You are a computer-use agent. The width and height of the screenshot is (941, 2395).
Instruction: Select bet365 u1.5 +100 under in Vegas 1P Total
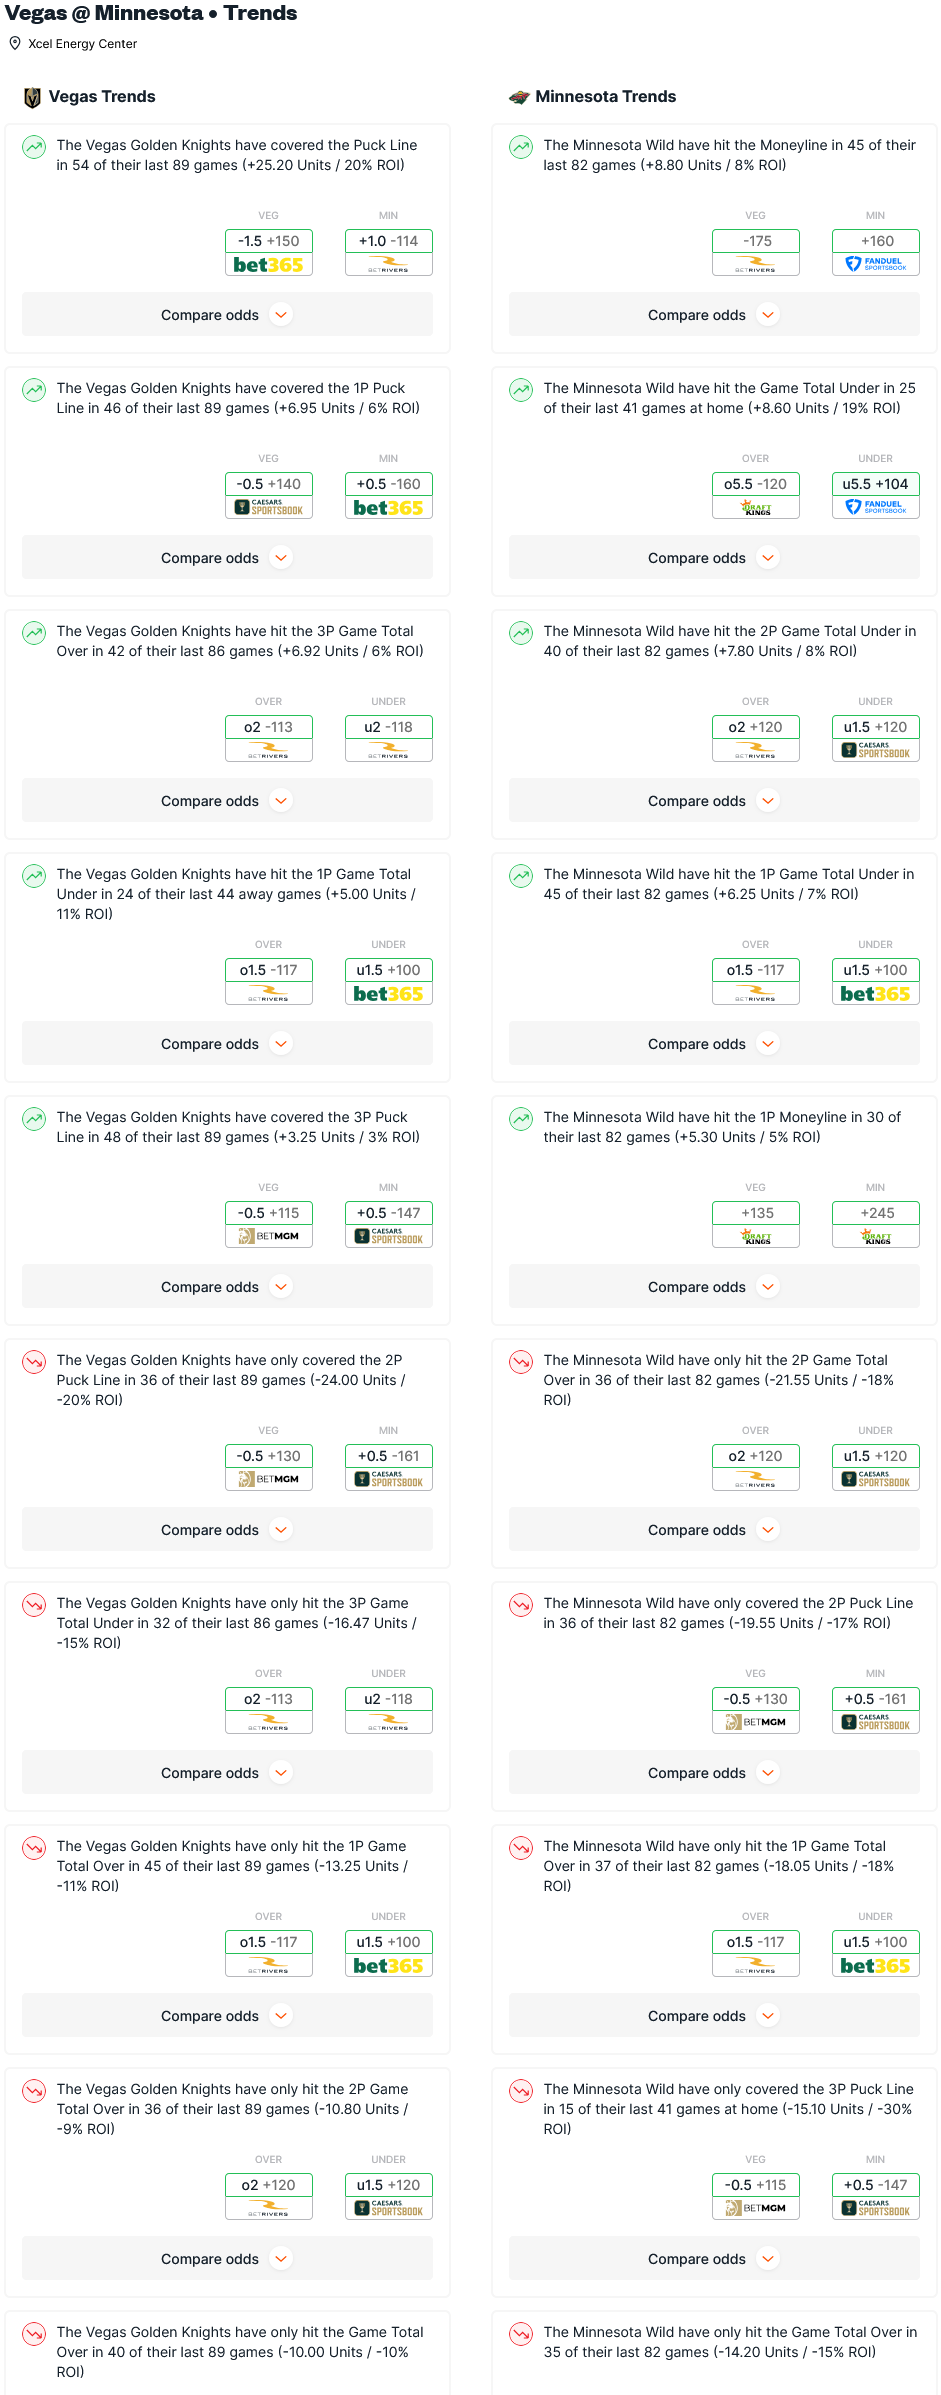(389, 981)
